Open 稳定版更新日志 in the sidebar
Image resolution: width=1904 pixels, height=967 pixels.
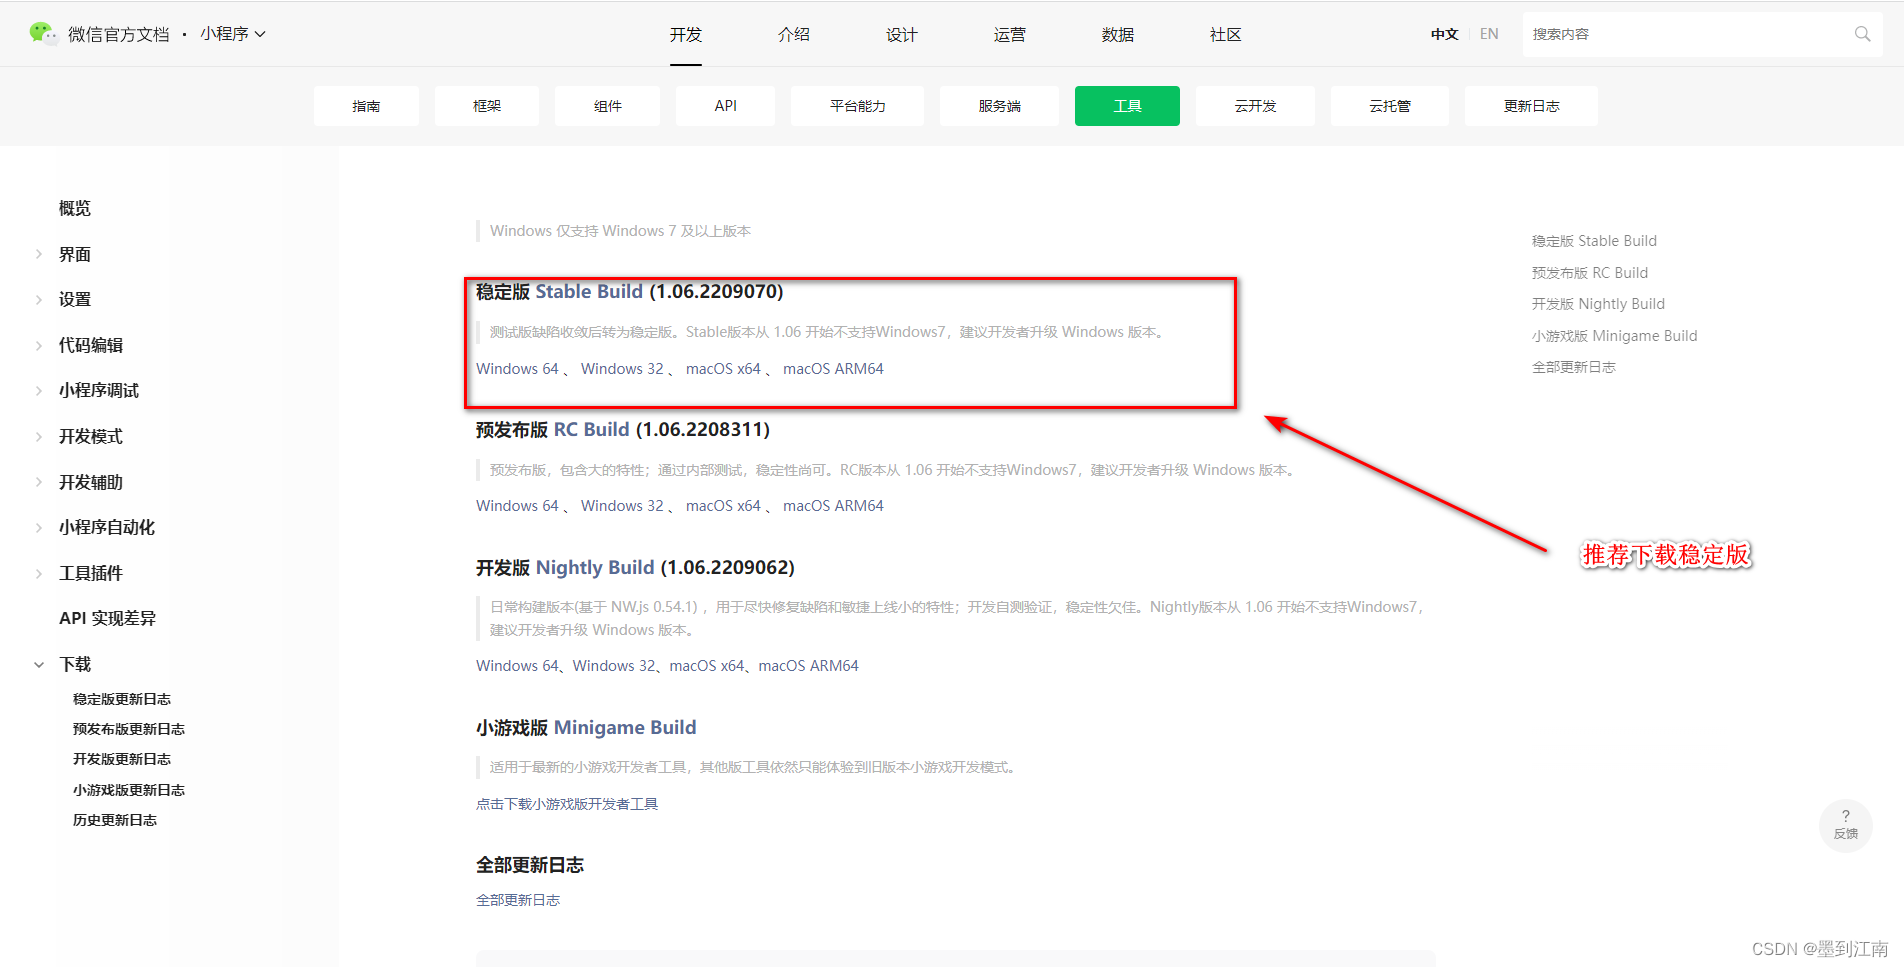122,699
